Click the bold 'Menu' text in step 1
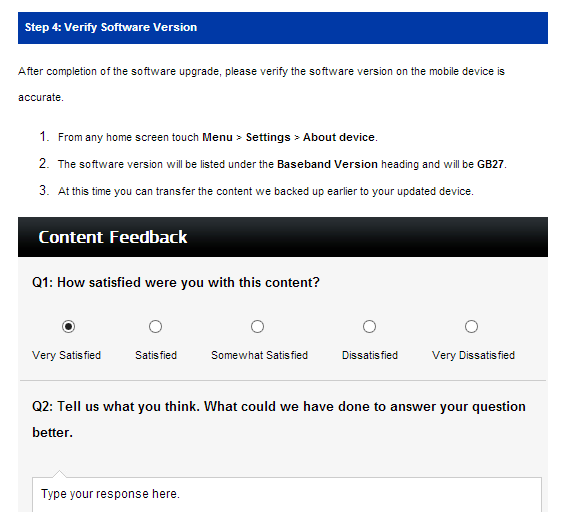The width and height of the screenshot is (567, 512). point(217,137)
